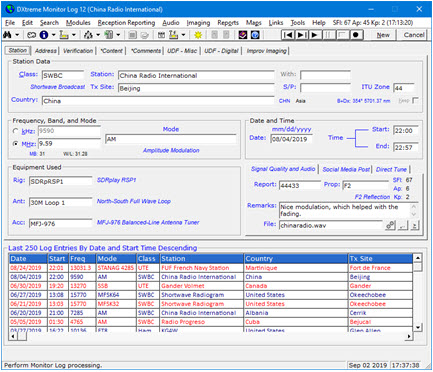Viewport: 433px width, 372px height.
Task: Open the Direct Tune tab
Action: [x=391, y=169]
